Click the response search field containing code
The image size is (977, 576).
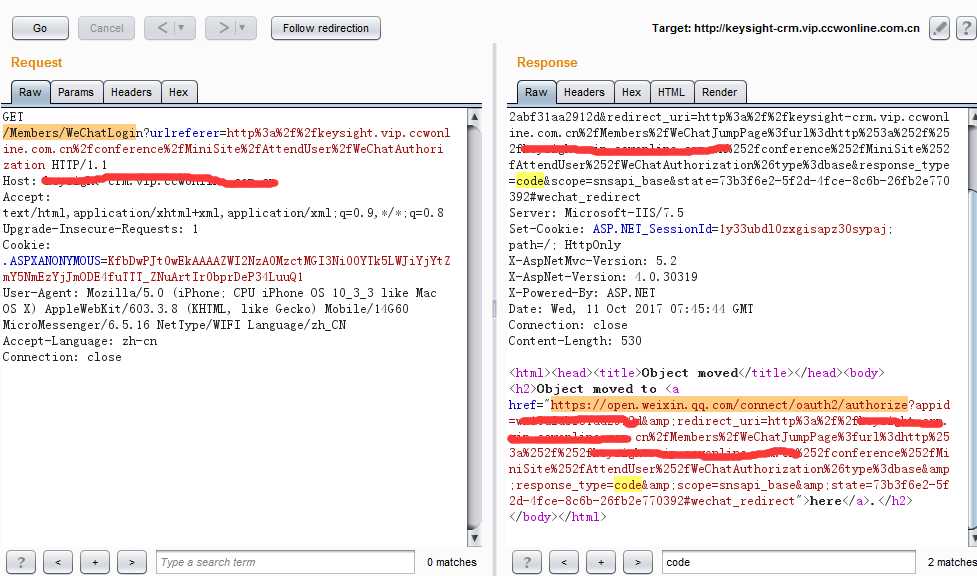pos(789,562)
